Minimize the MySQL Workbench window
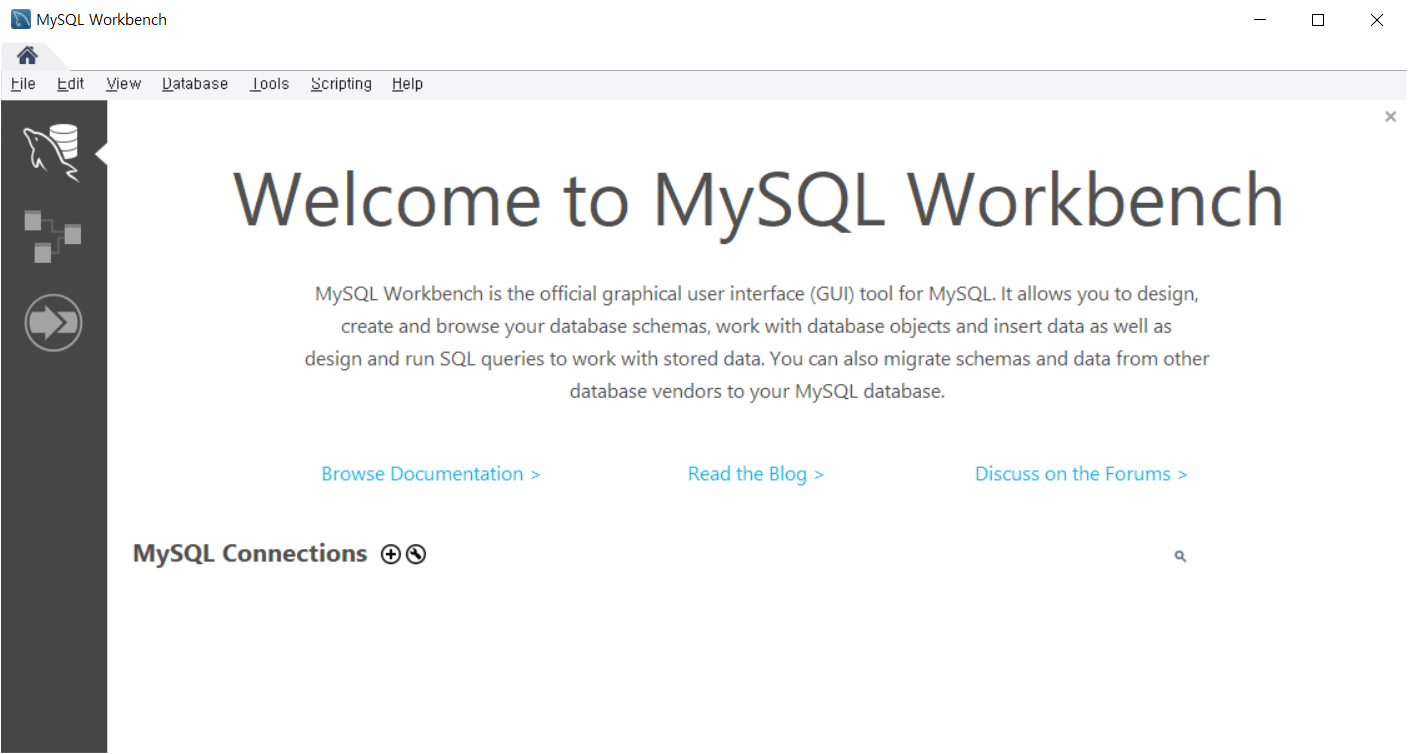1408x754 pixels. tap(1260, 20)
